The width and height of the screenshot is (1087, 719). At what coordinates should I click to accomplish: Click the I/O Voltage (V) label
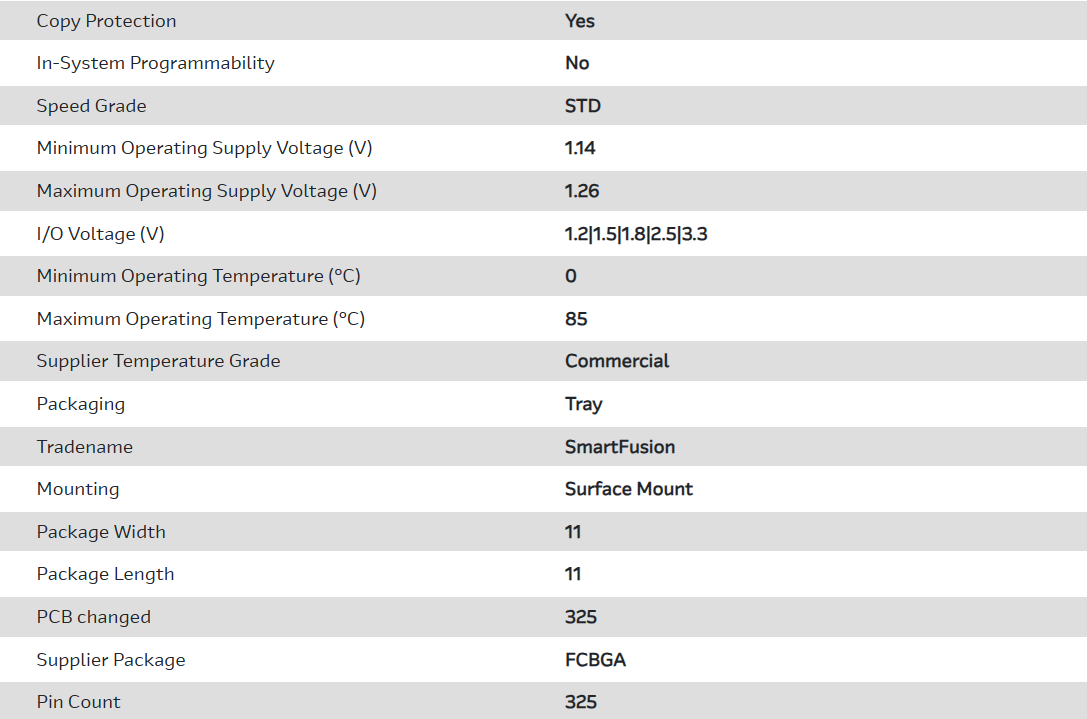100,234
